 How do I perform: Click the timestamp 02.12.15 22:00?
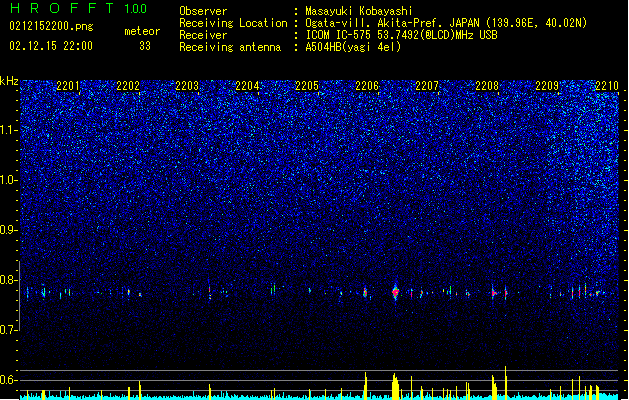pos(51,46)
